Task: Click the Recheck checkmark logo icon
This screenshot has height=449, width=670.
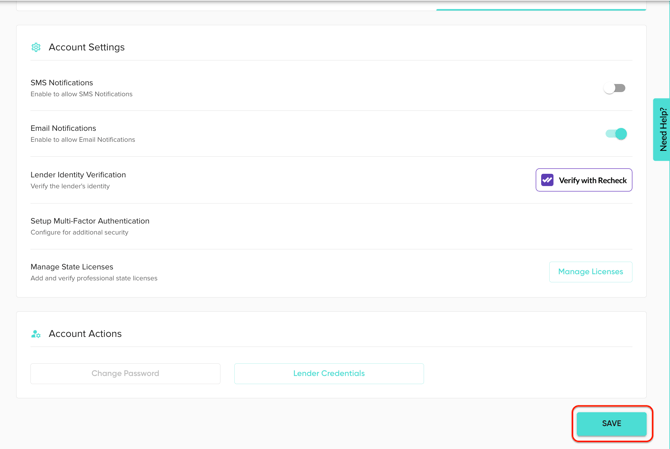Action: click(547, 180)
